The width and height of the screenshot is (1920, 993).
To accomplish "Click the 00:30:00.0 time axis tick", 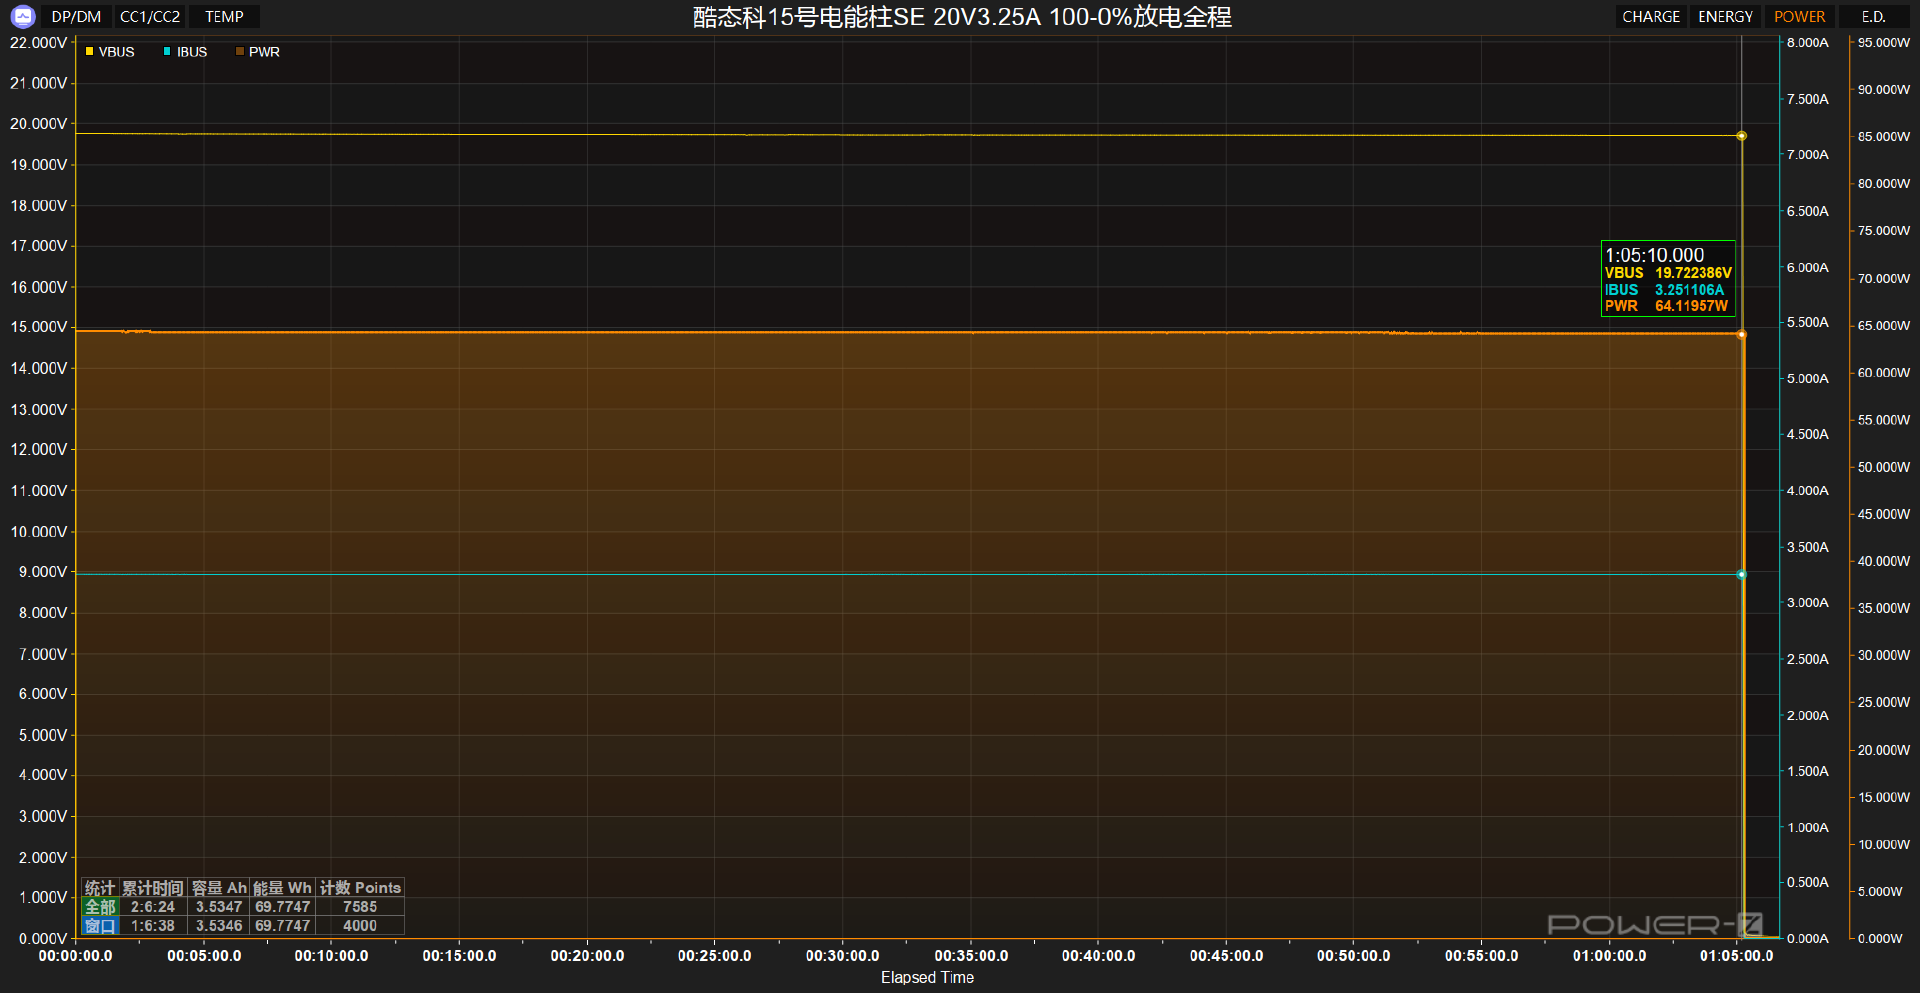I will click(x=843, y=956).
